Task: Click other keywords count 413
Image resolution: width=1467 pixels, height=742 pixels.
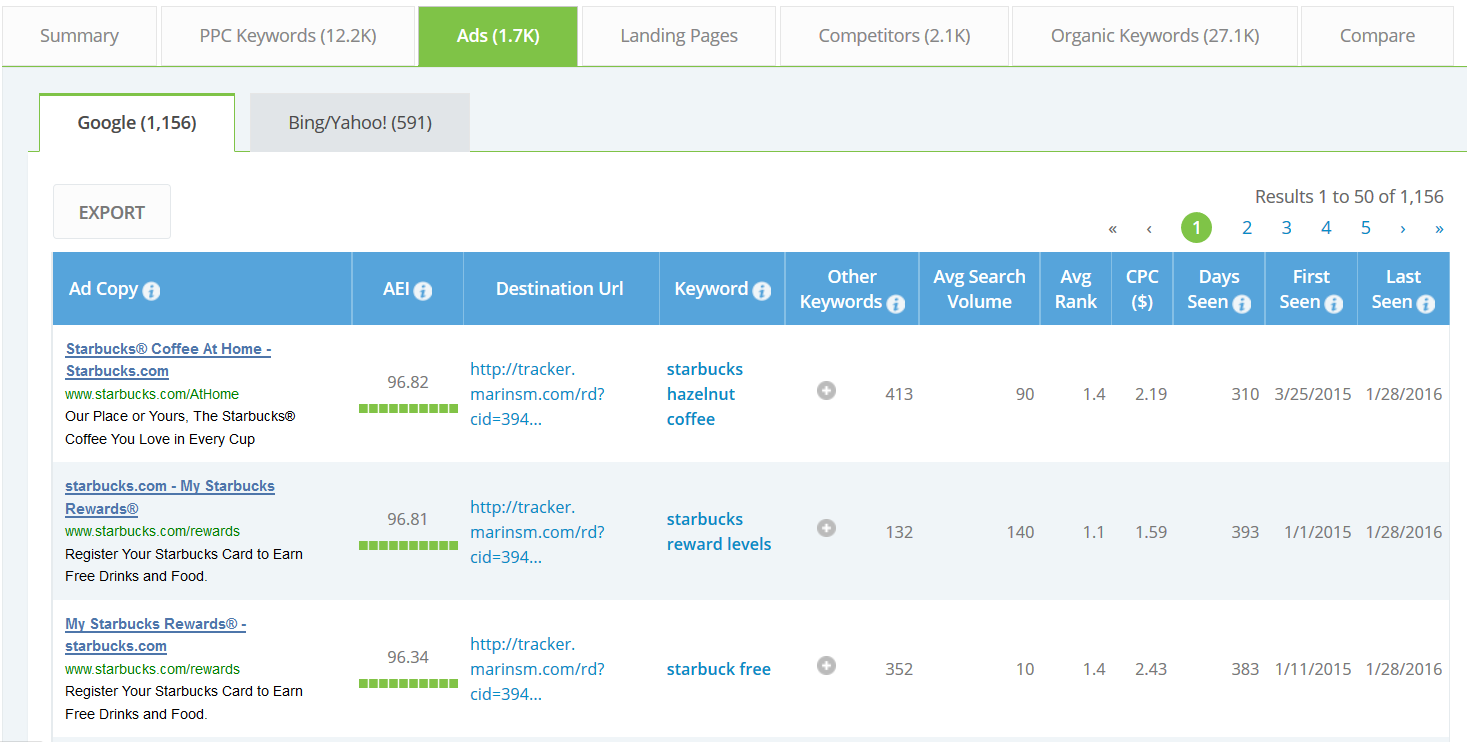Action: tap(899, 394)
